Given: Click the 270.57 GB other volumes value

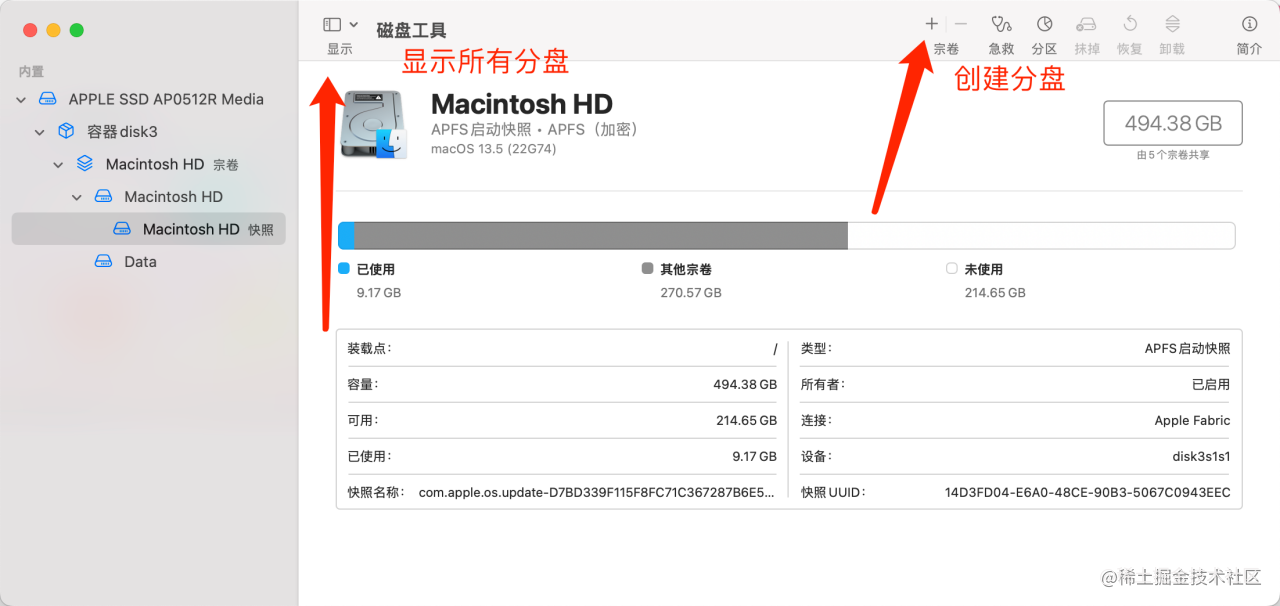Looking at the screenshot, I should pos(691,293).
